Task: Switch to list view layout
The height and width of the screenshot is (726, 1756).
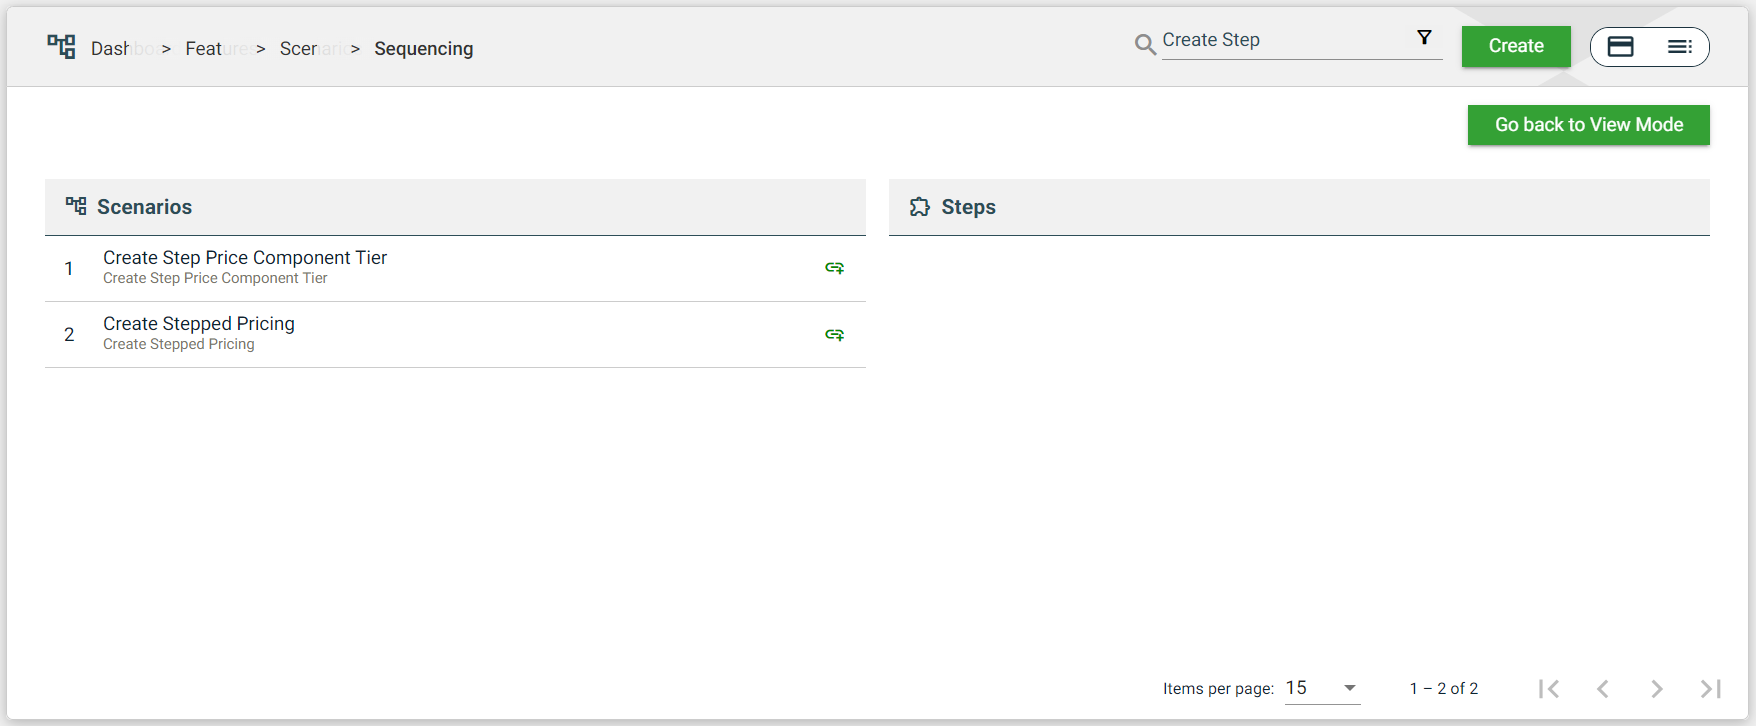Action: tap(1679, 47)
